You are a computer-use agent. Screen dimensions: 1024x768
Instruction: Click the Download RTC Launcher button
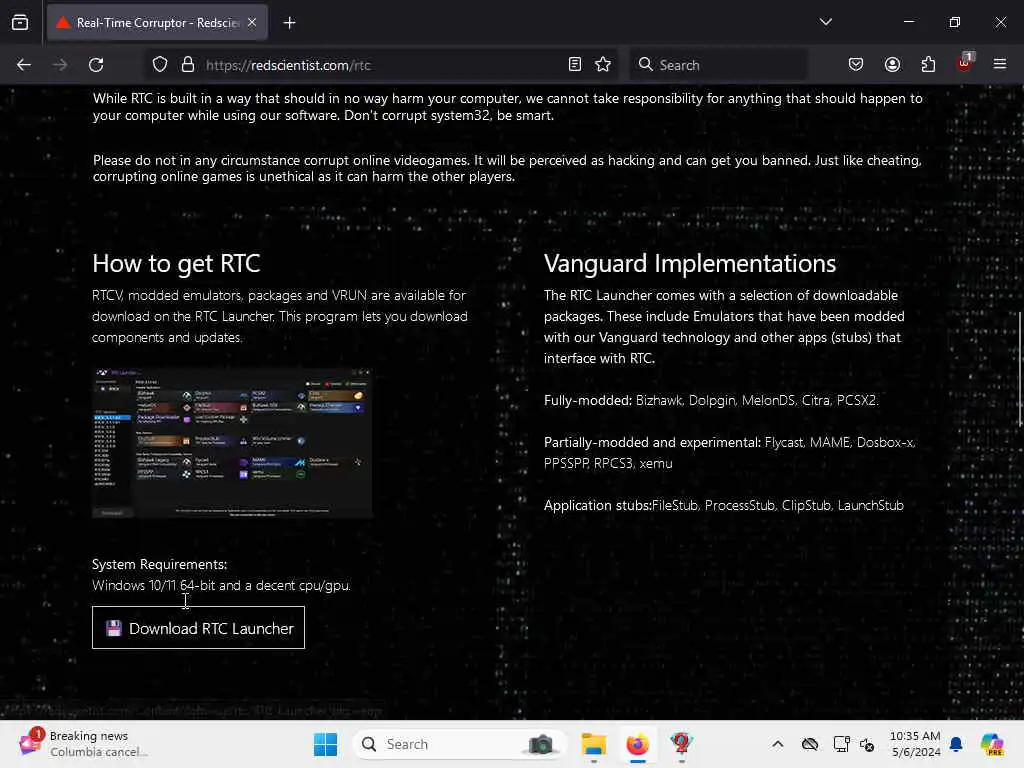199,628
